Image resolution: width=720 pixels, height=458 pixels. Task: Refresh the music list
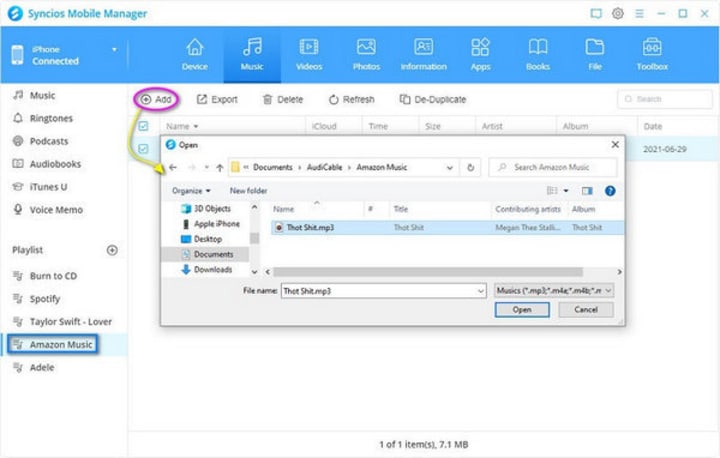coord(351,99)
